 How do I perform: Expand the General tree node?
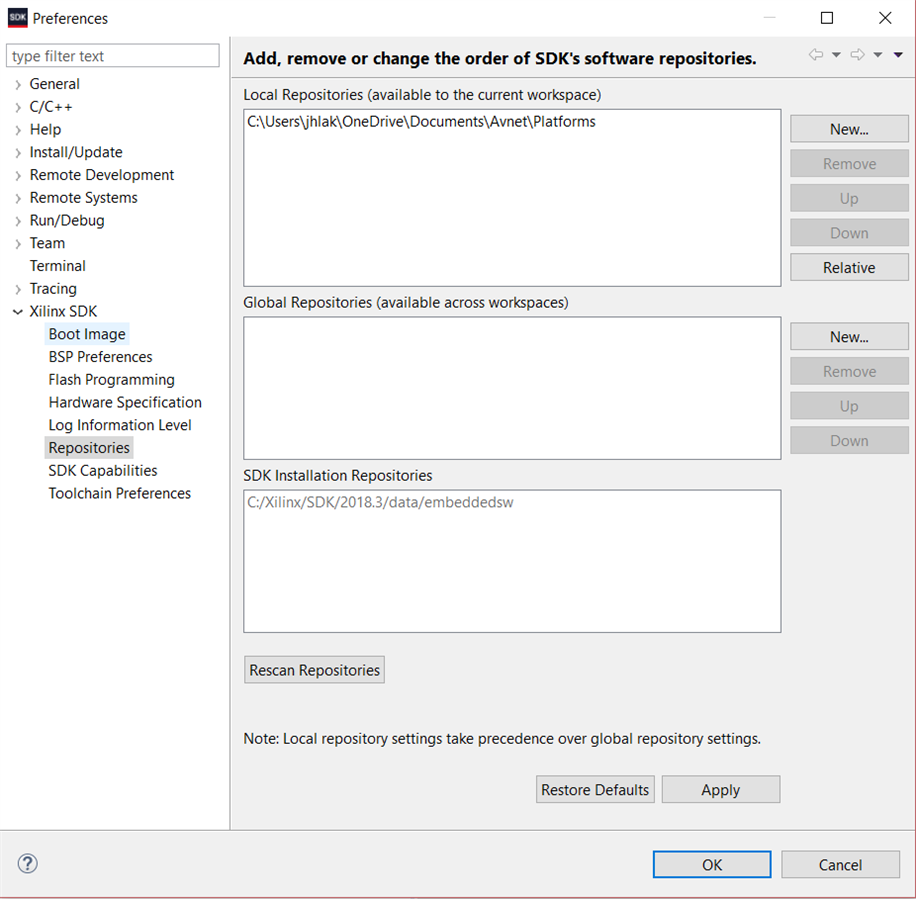click(18, 85)
